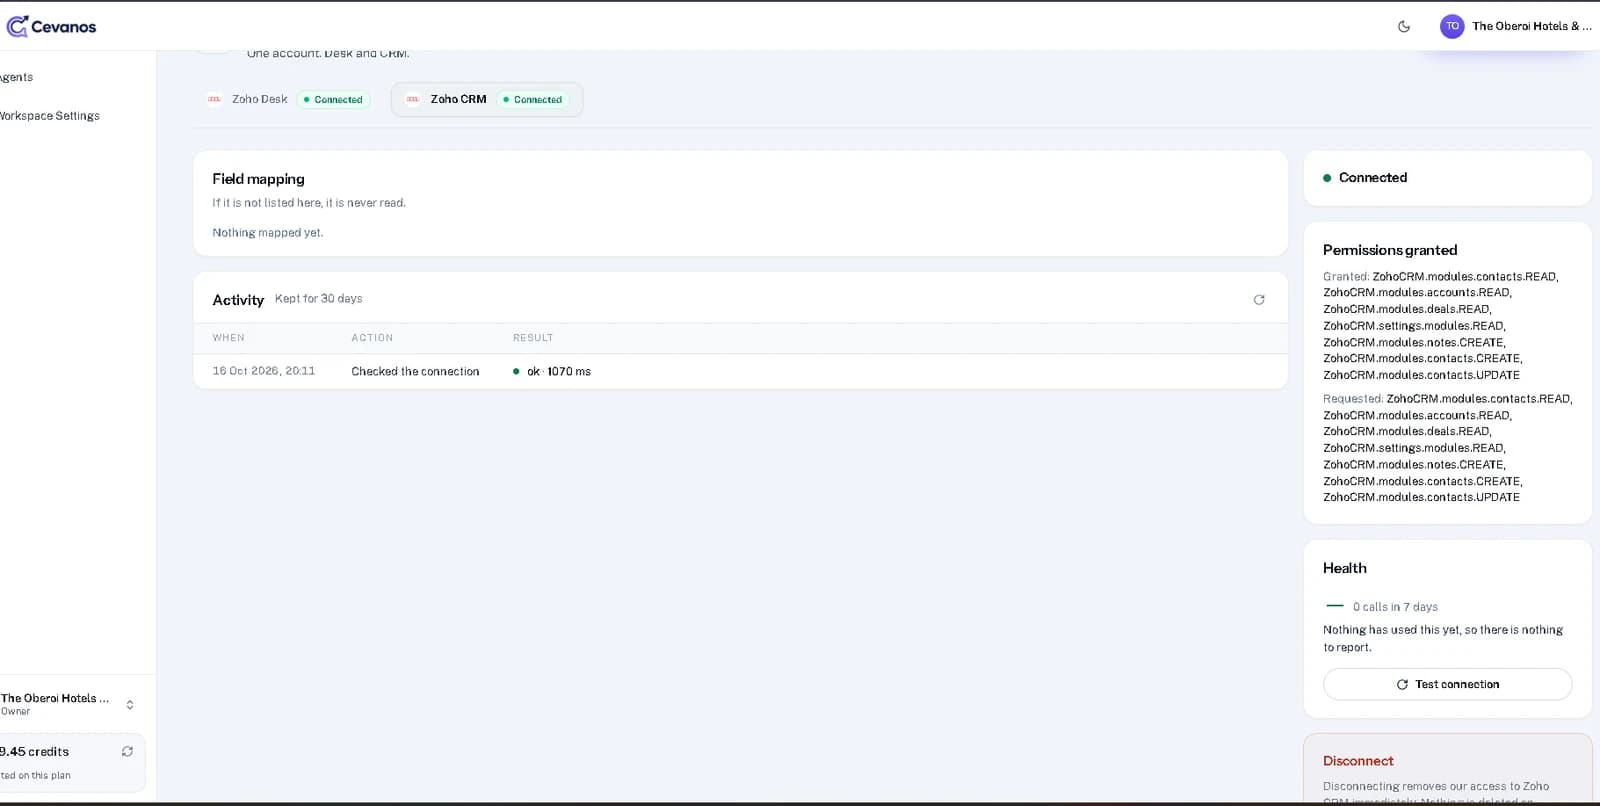Click the Zoho CRM Connected badge
Screen dimensions: 1600x806
[x=533, y=100]
